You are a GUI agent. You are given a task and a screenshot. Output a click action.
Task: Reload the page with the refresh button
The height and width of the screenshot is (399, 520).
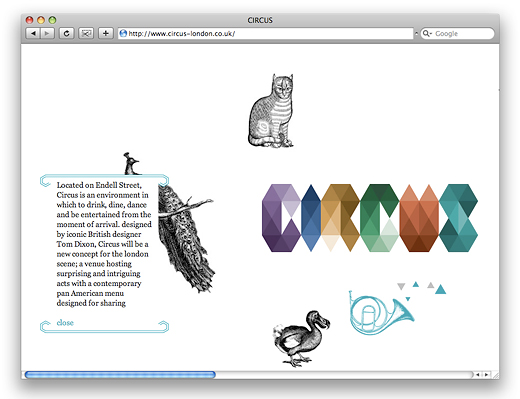pyautogui.click(x=67, y=33)
